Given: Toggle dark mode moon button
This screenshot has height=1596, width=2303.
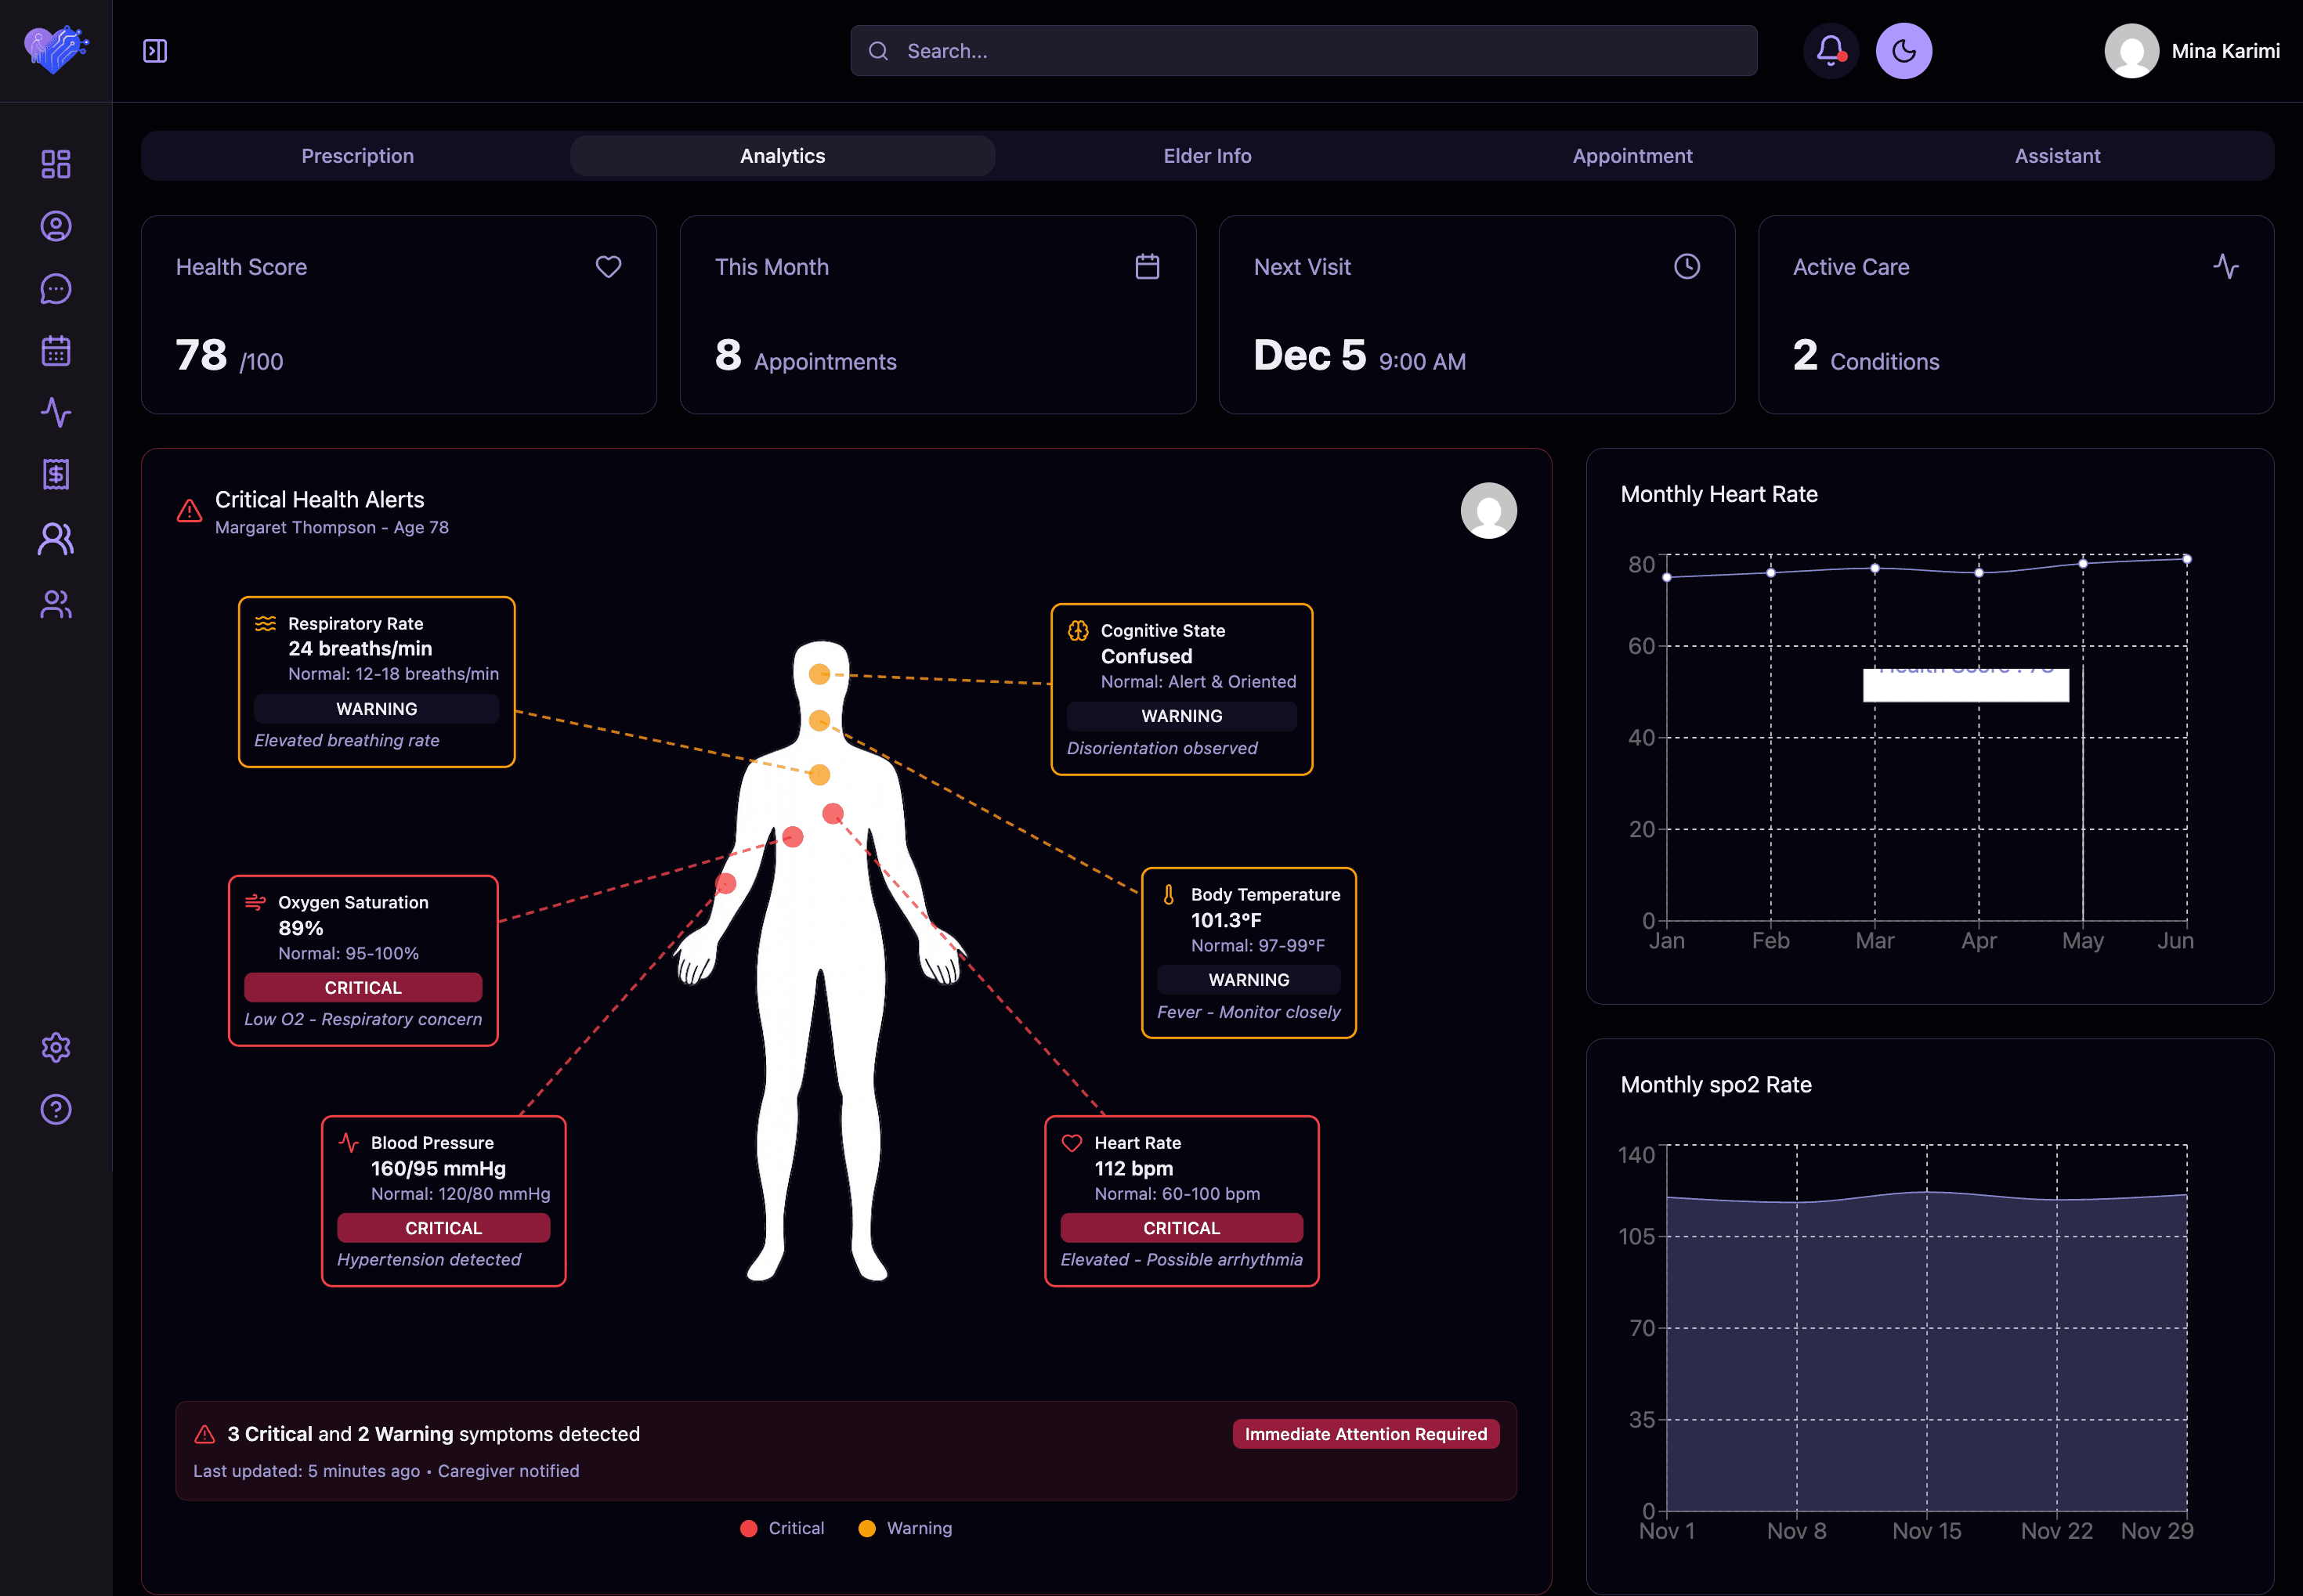Looking at the screenshot, I should (x=1904, y=51).
